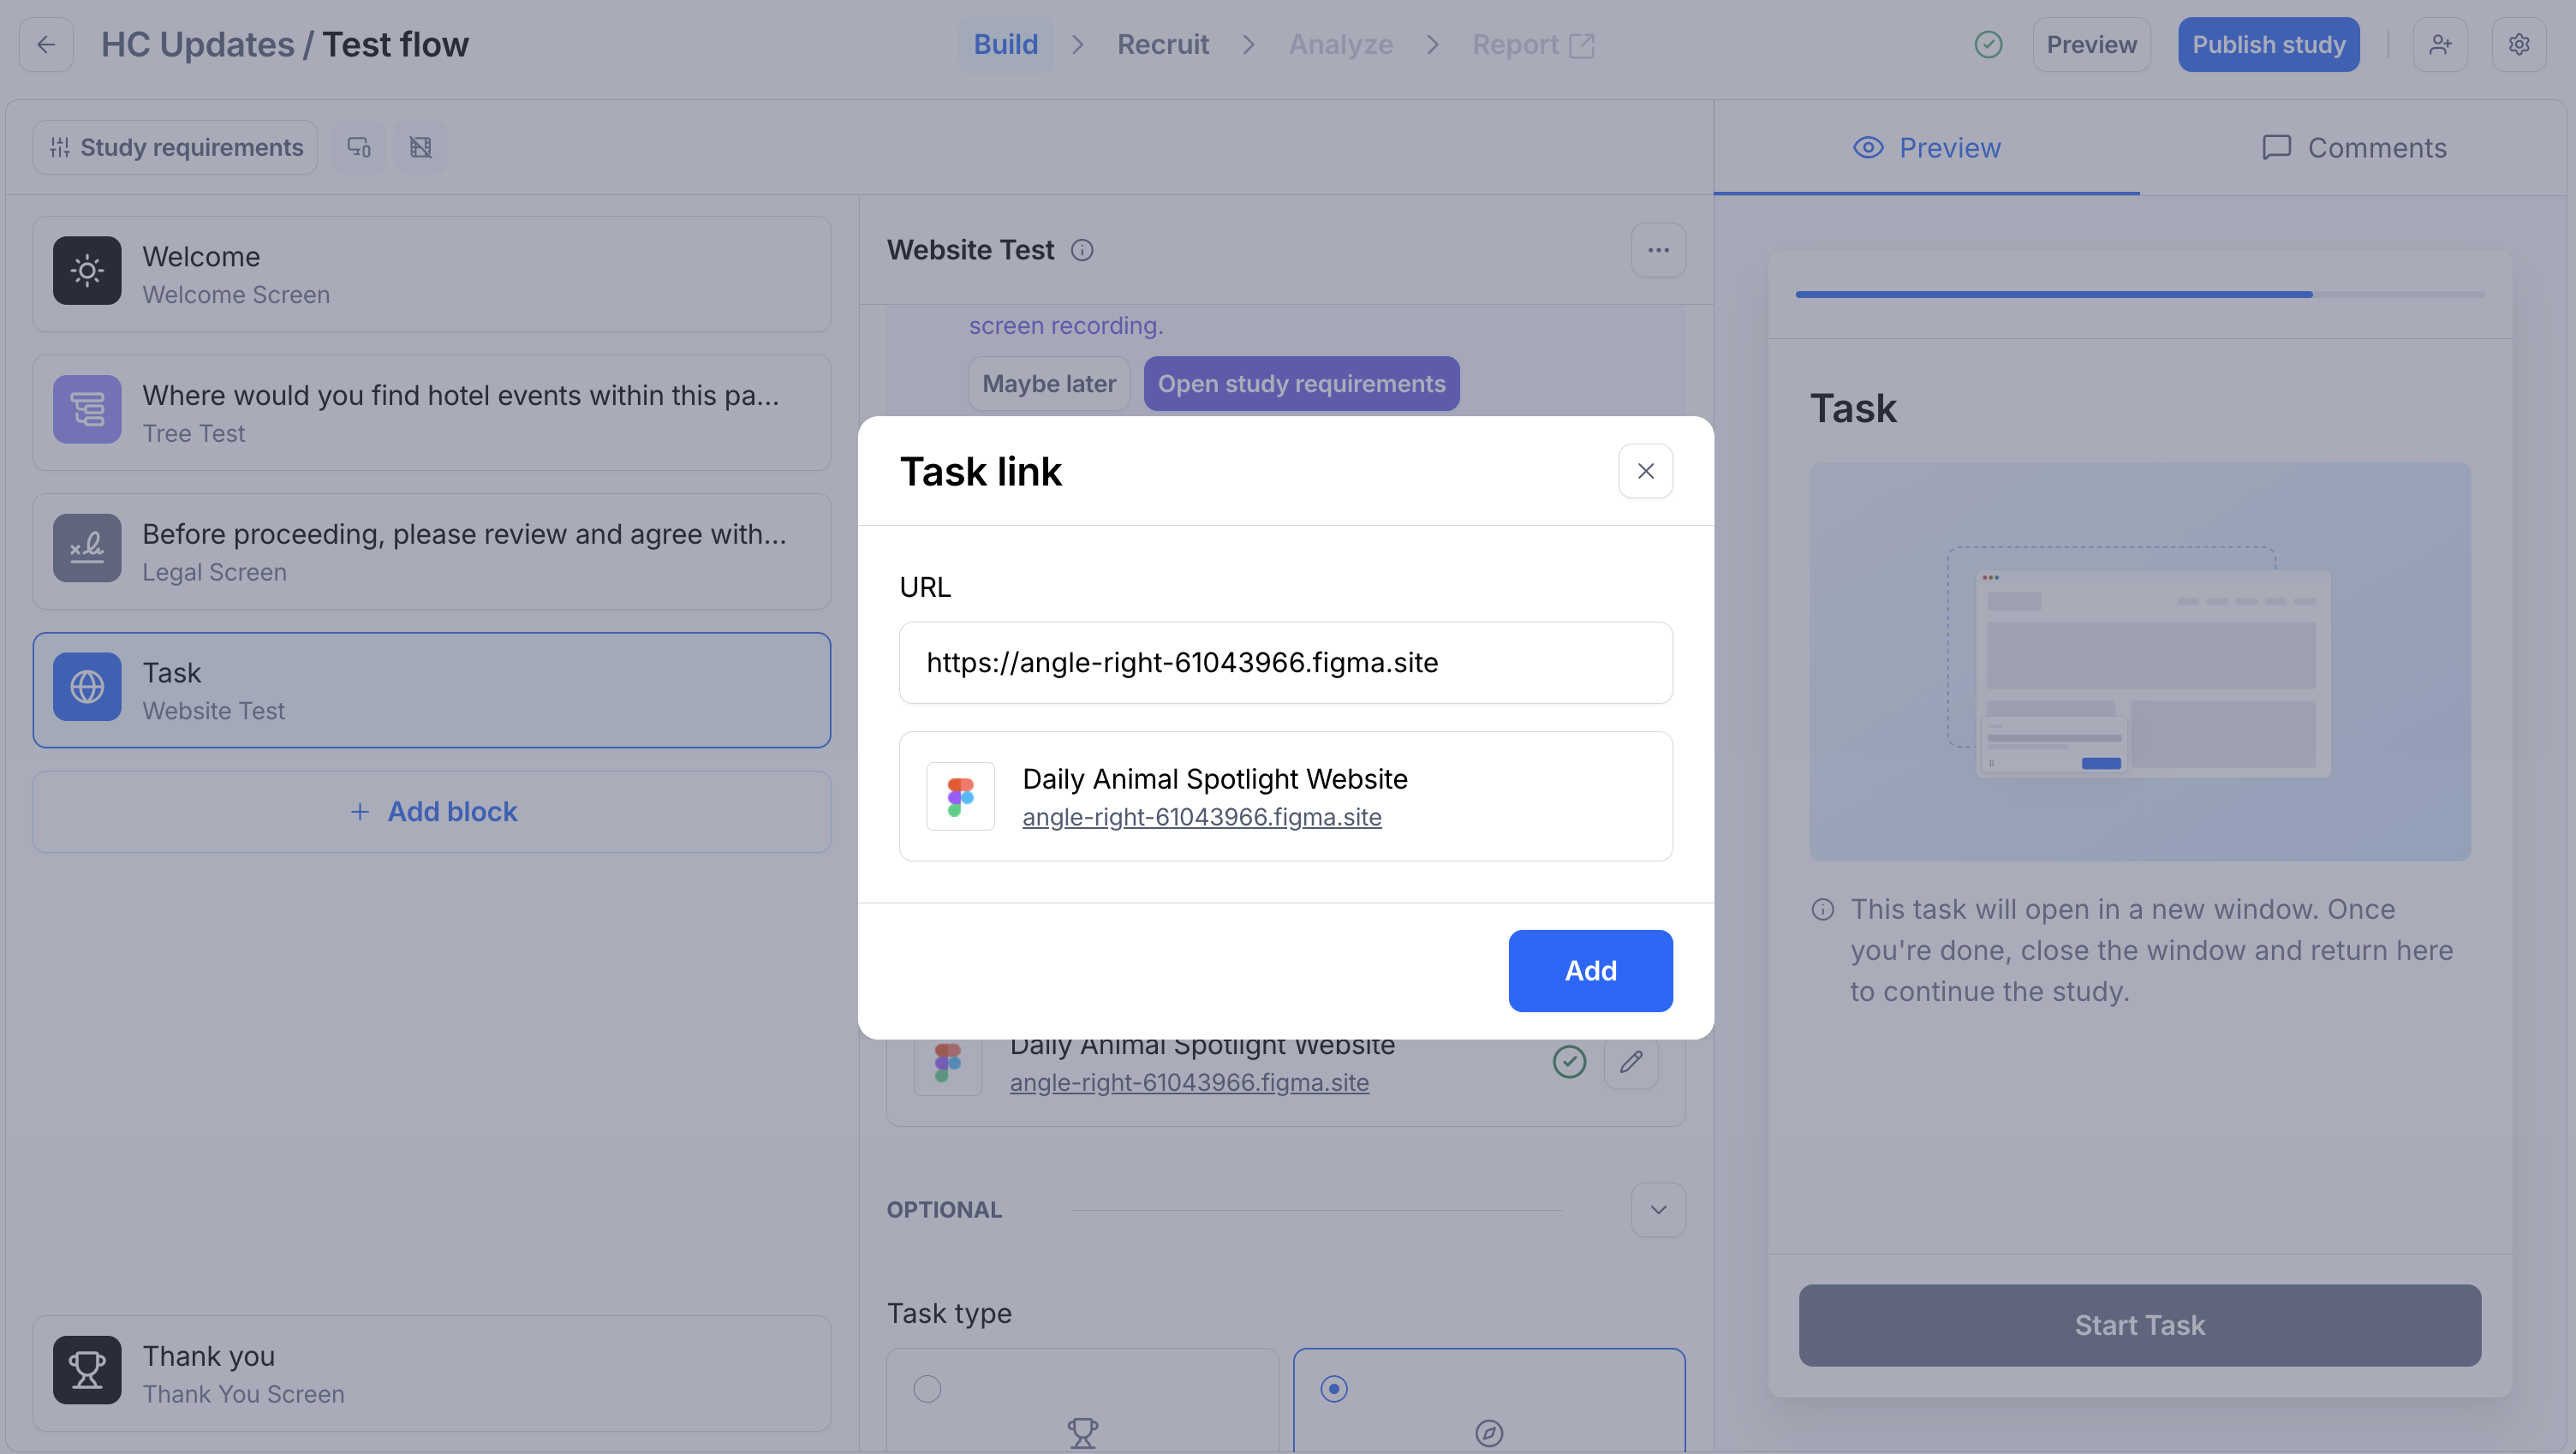Select the Thank You Screen block
Screen dimensions: 2576x1454
[x=432, y=1374]
